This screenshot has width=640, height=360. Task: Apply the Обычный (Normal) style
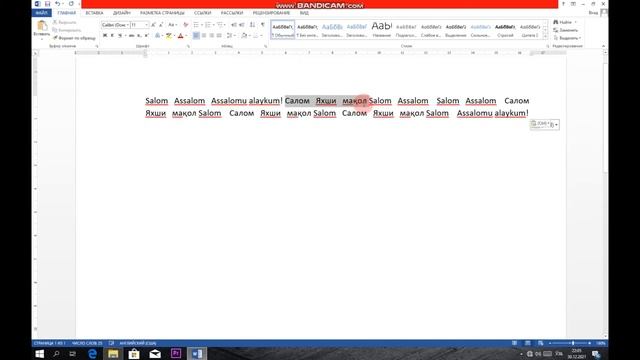[x=282, y=30]
